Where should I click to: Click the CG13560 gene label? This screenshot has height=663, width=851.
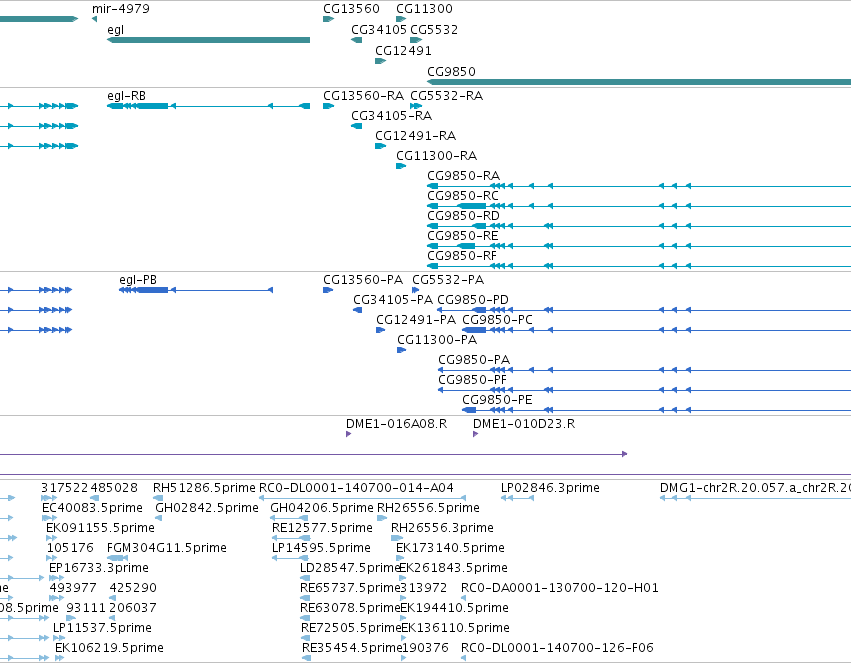[x=351, y=9]
